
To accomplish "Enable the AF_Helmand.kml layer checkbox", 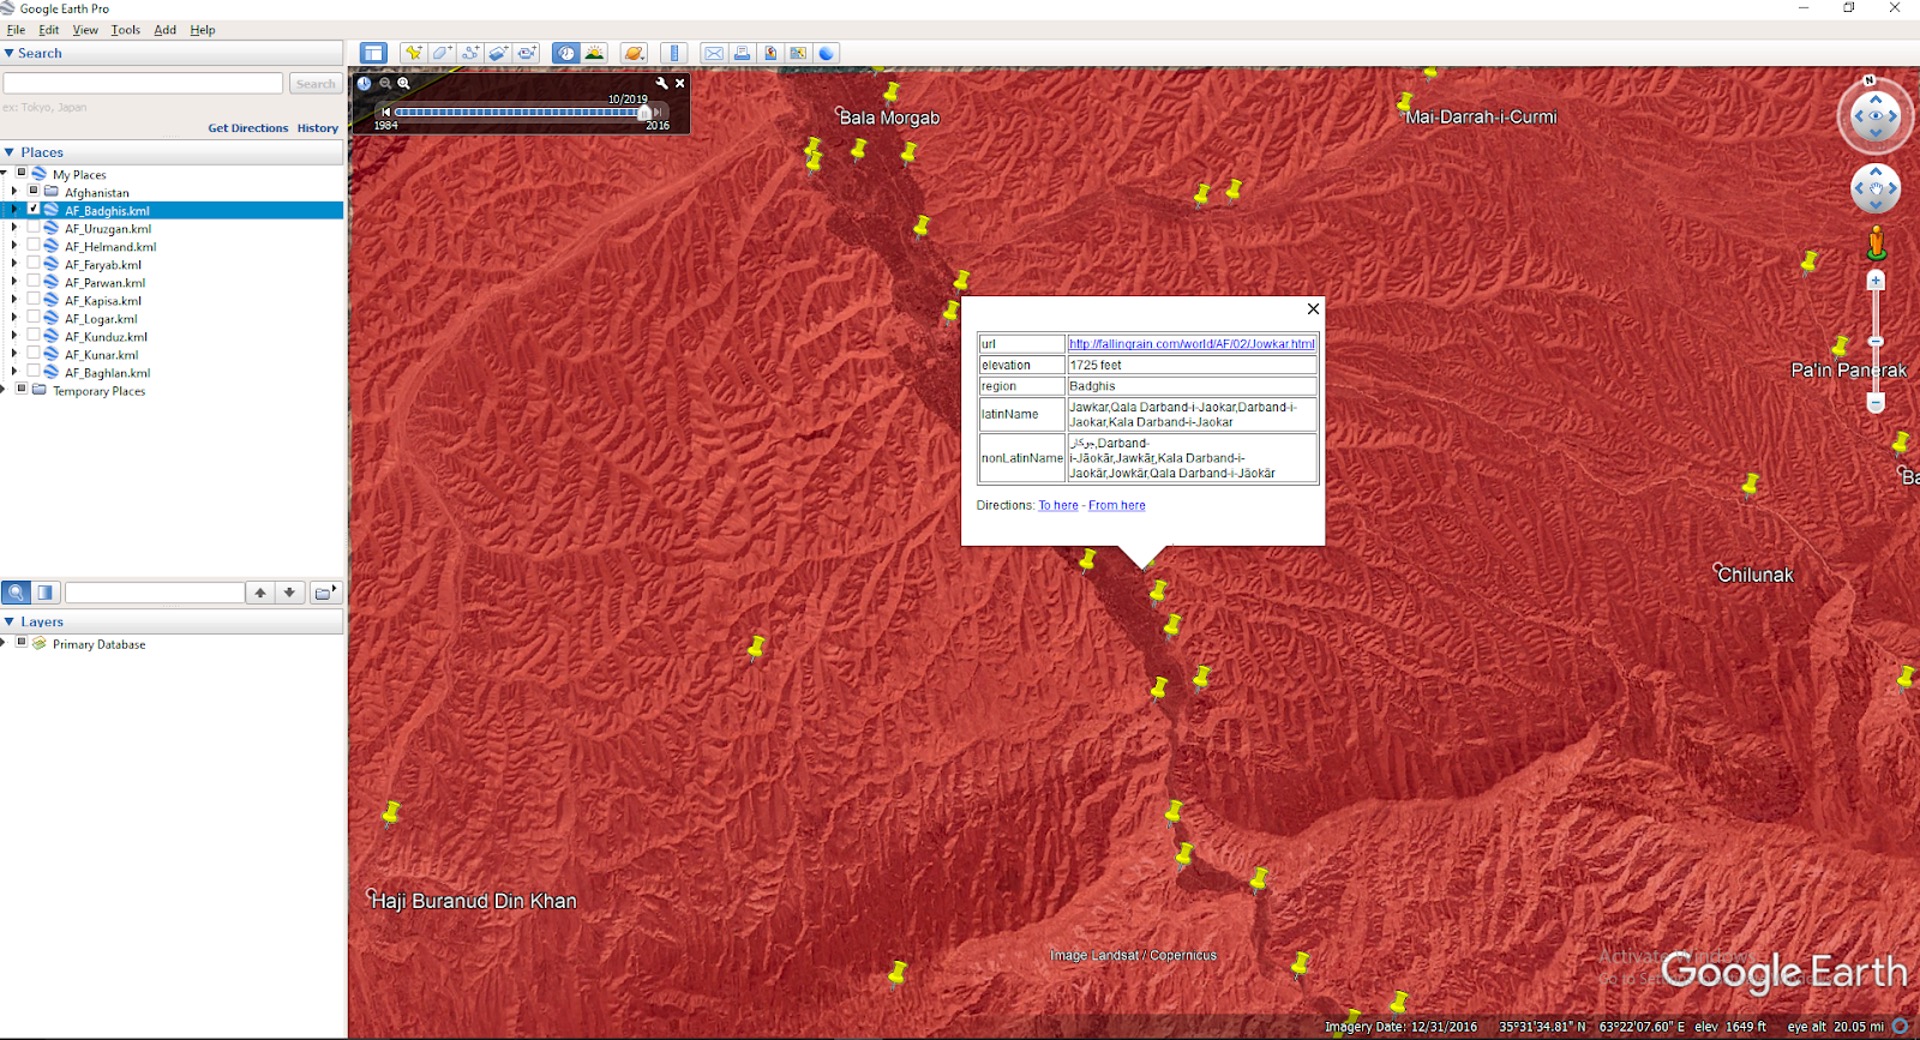I will [33, 246].
